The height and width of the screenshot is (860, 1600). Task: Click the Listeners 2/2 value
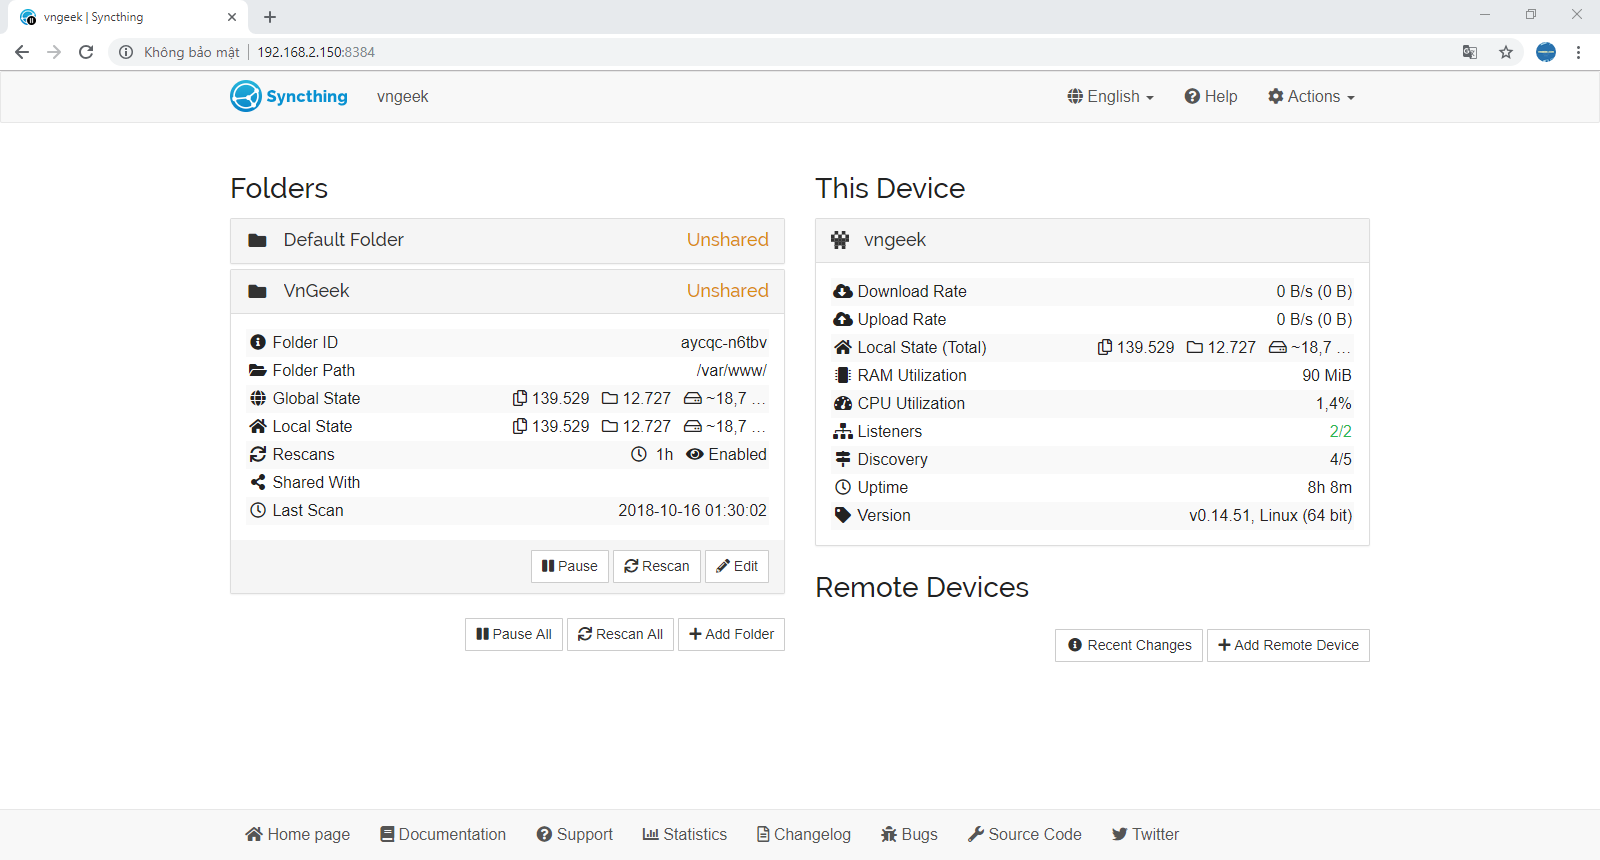coord(1340,431)
